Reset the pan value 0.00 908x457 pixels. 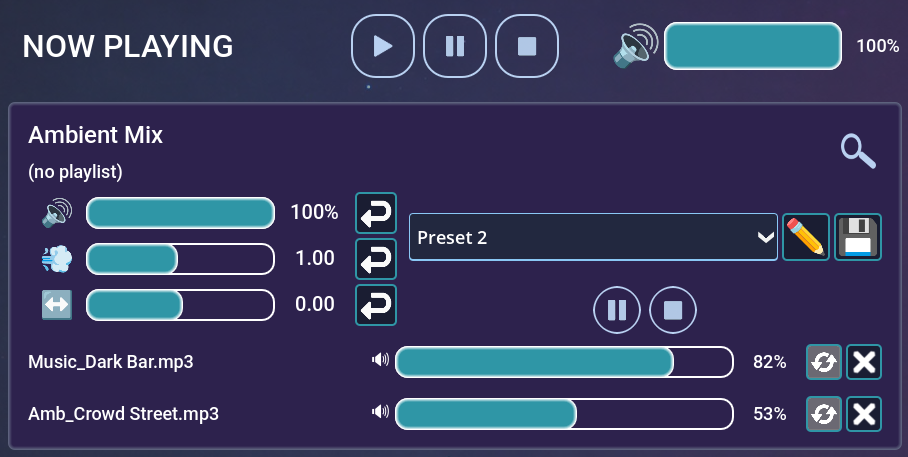point(376,305)
